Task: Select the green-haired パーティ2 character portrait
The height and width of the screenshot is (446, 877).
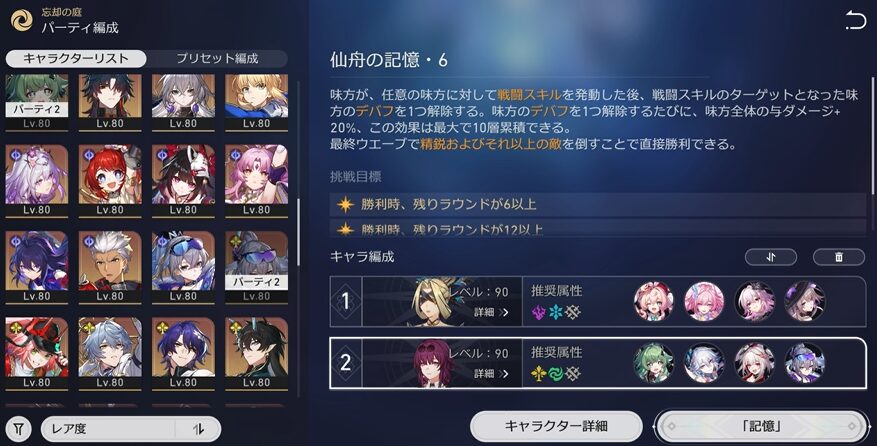Action: pos(37,102)
